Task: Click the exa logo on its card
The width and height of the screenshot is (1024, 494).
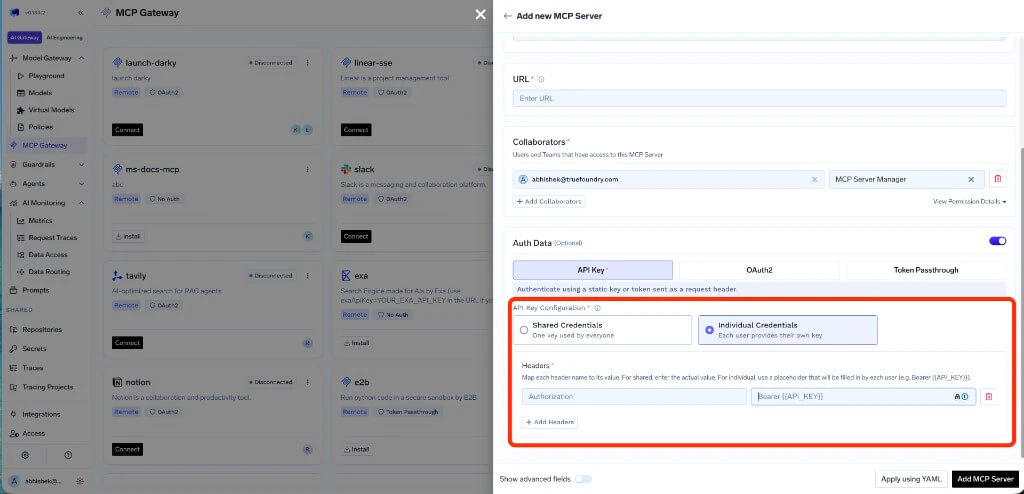Action: pyautogui.click(x=346, y=276)
